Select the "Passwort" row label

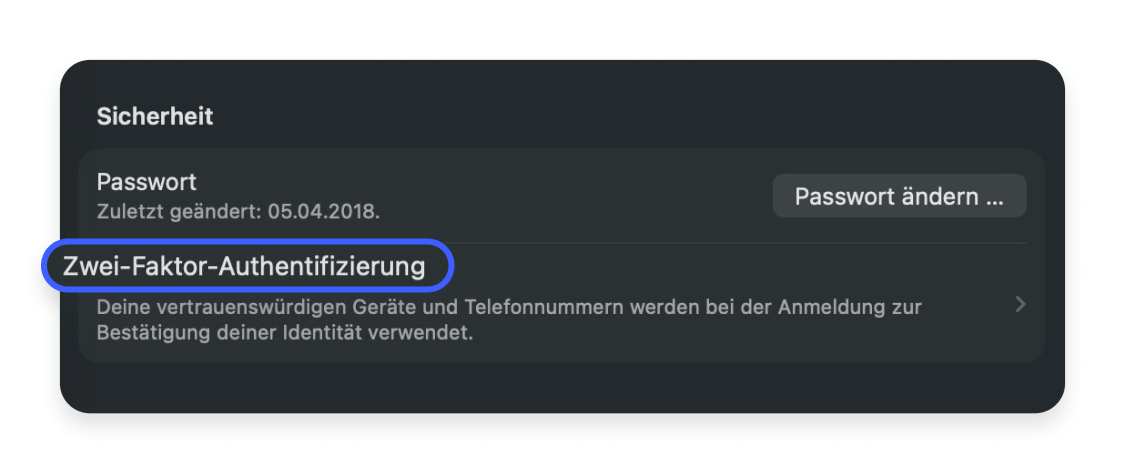coord(146,182)
